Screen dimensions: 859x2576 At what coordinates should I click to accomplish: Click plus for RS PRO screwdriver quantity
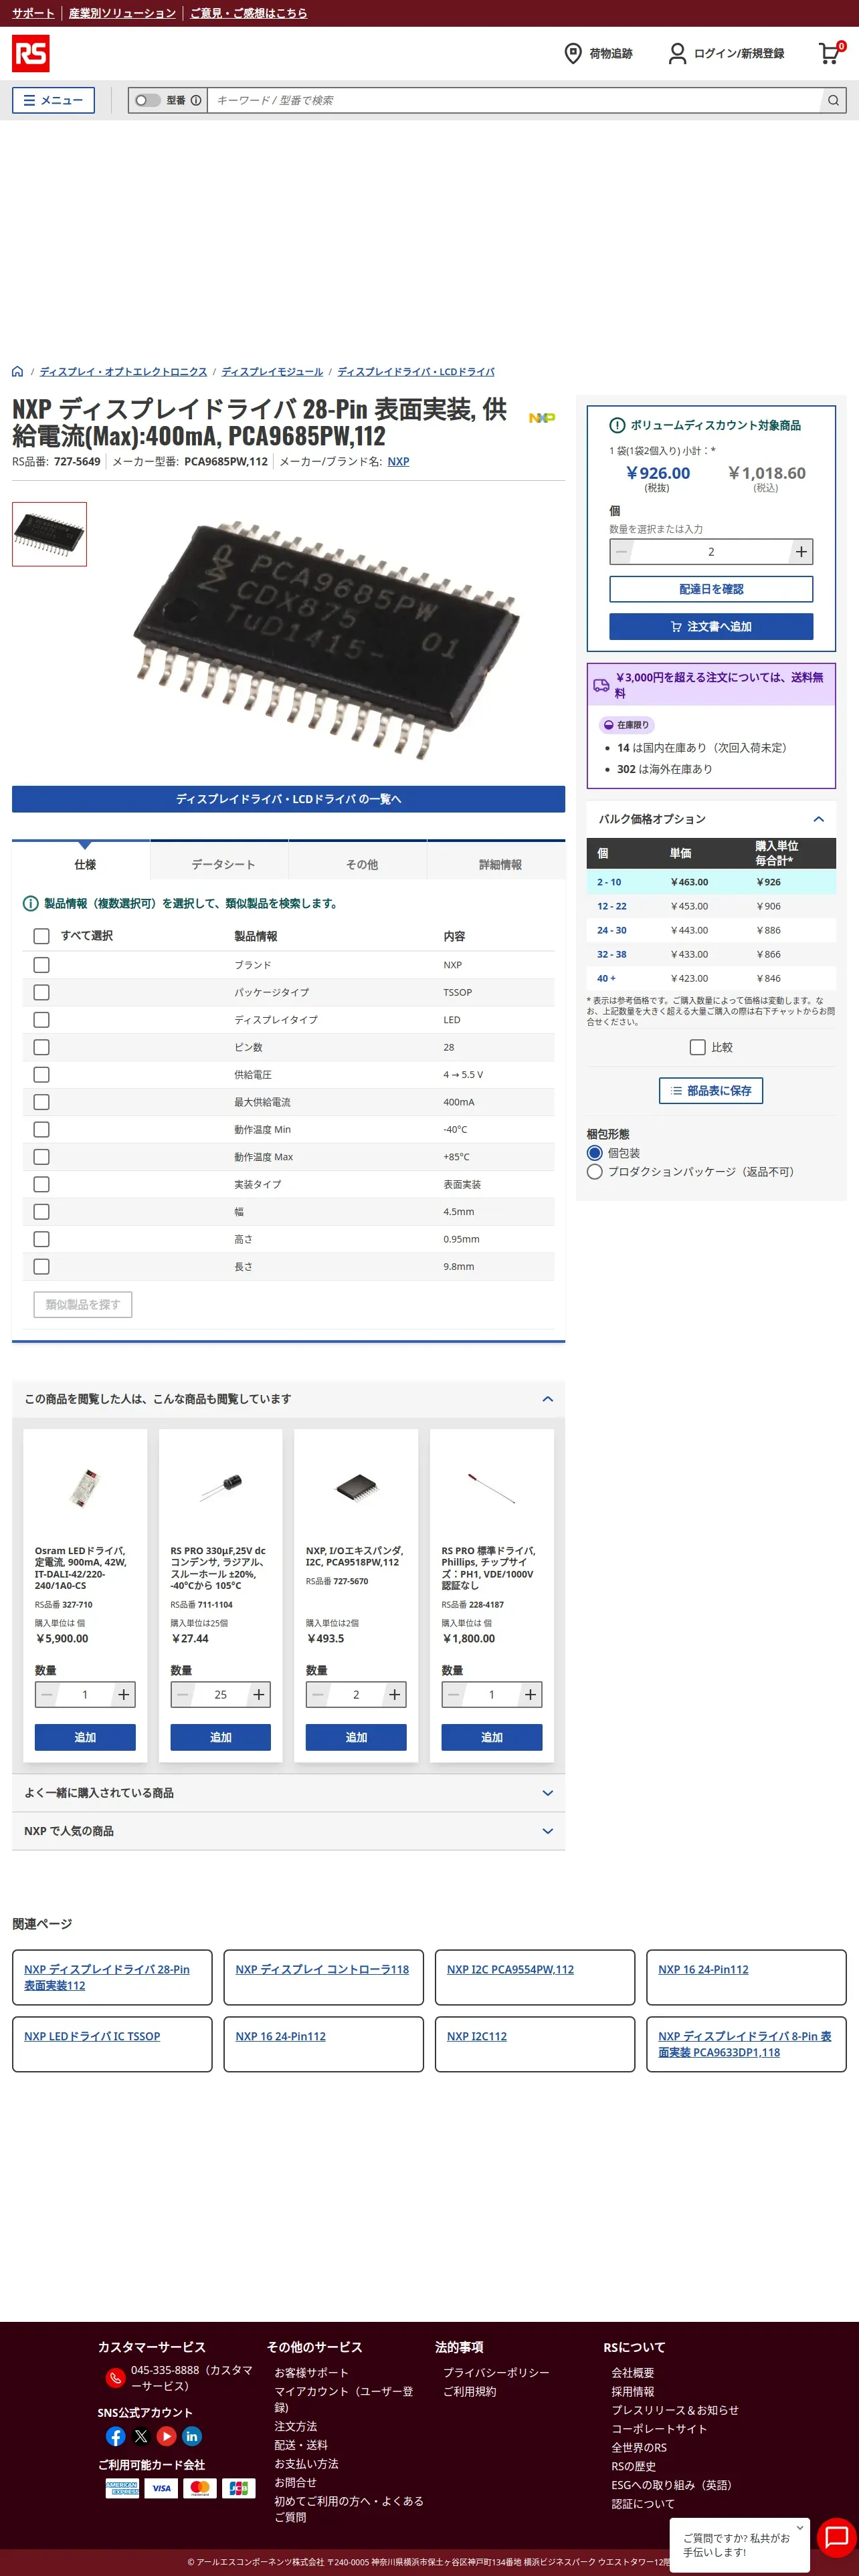tap(530, 1694)
